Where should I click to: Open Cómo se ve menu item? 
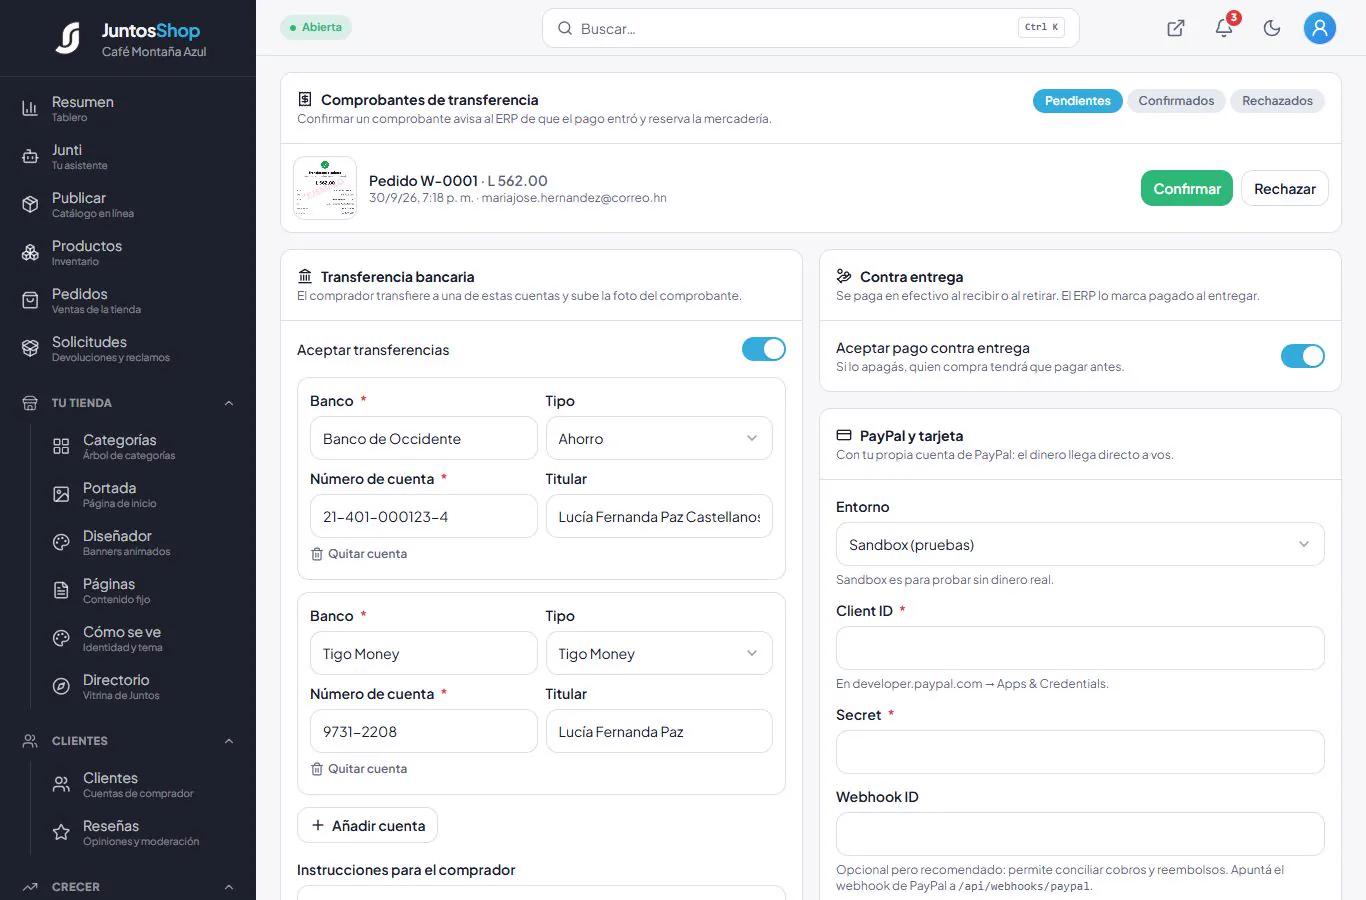coord(128,638)
